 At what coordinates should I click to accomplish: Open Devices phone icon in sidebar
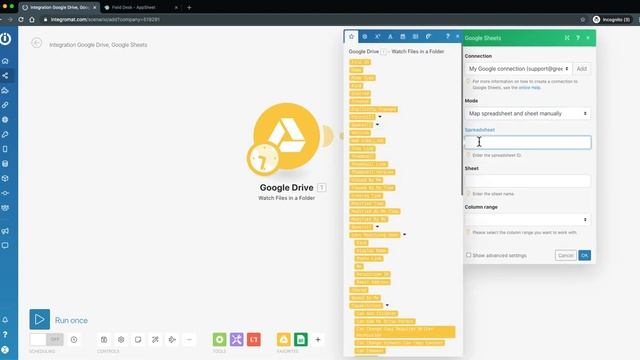5,149
